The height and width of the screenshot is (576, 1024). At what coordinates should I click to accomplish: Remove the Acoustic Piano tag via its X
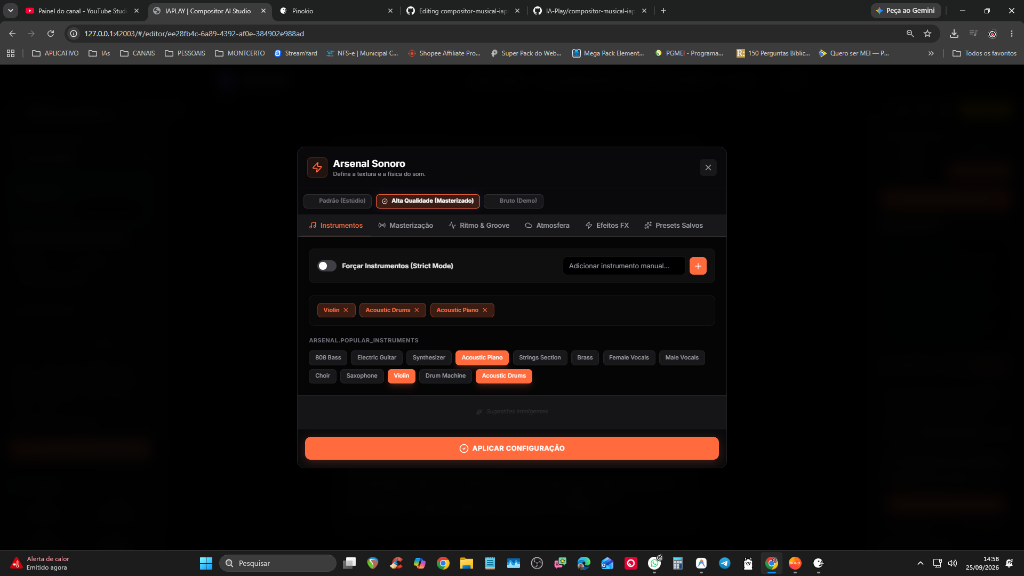pyautogui.click(x=485, y=310)
